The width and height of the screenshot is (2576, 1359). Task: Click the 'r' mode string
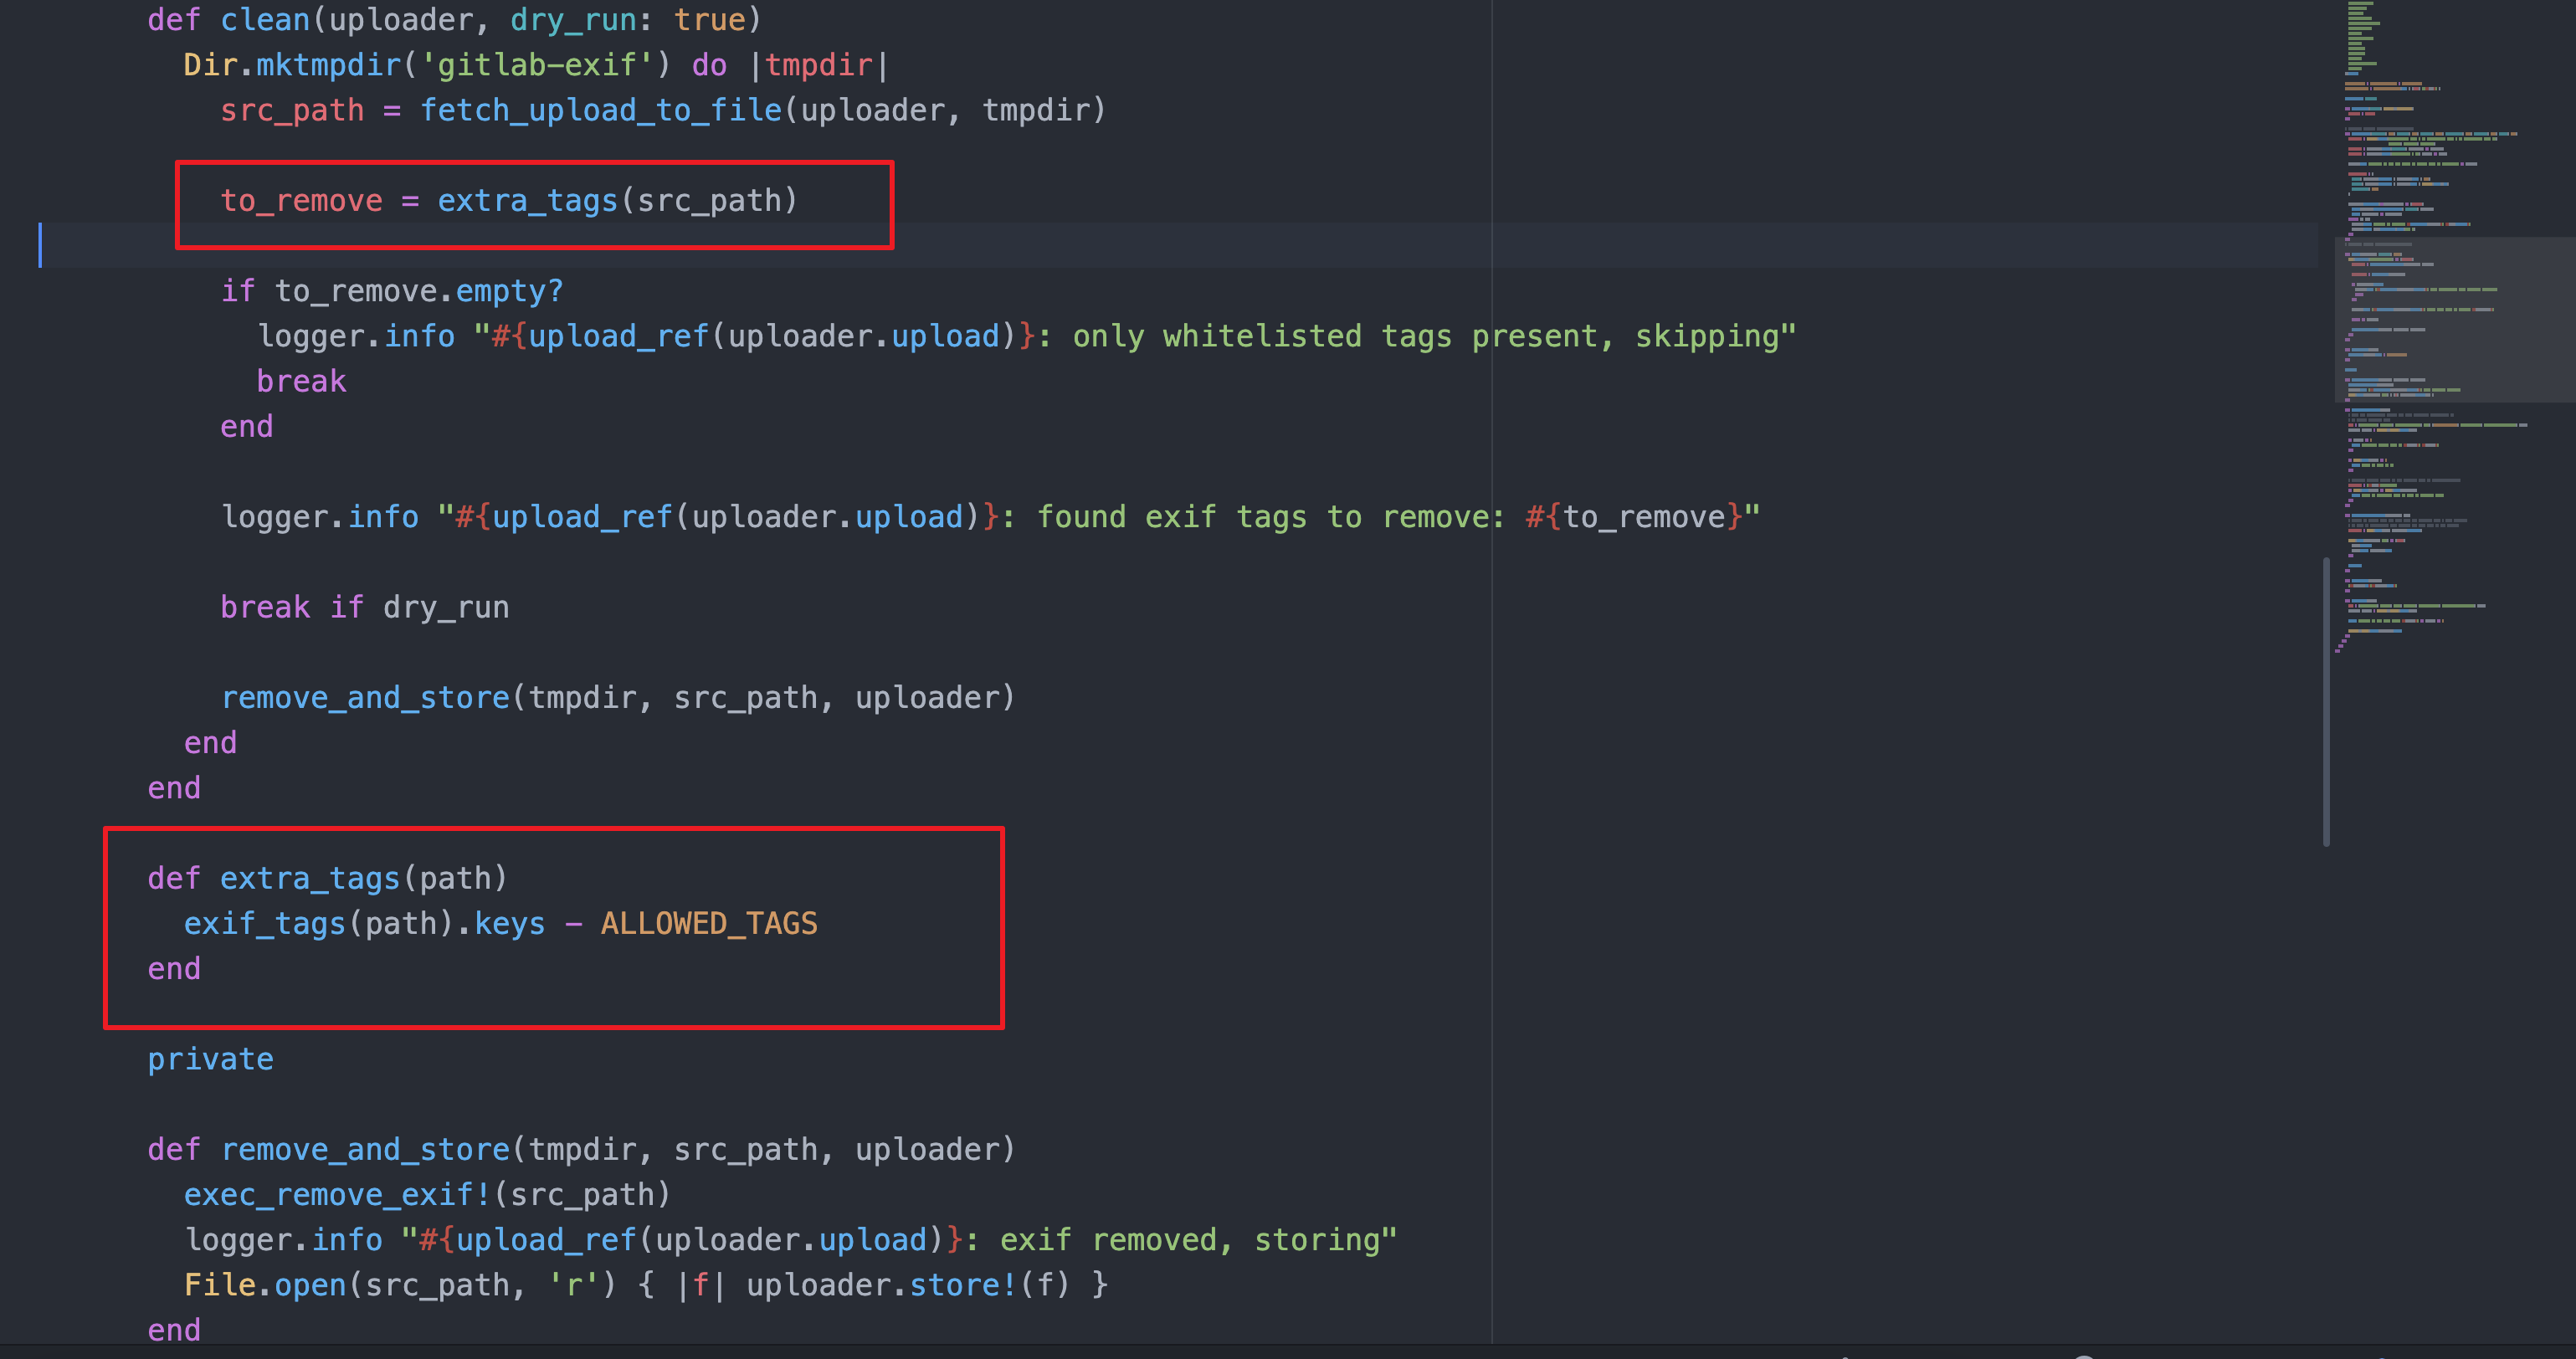coord(573,1285)
